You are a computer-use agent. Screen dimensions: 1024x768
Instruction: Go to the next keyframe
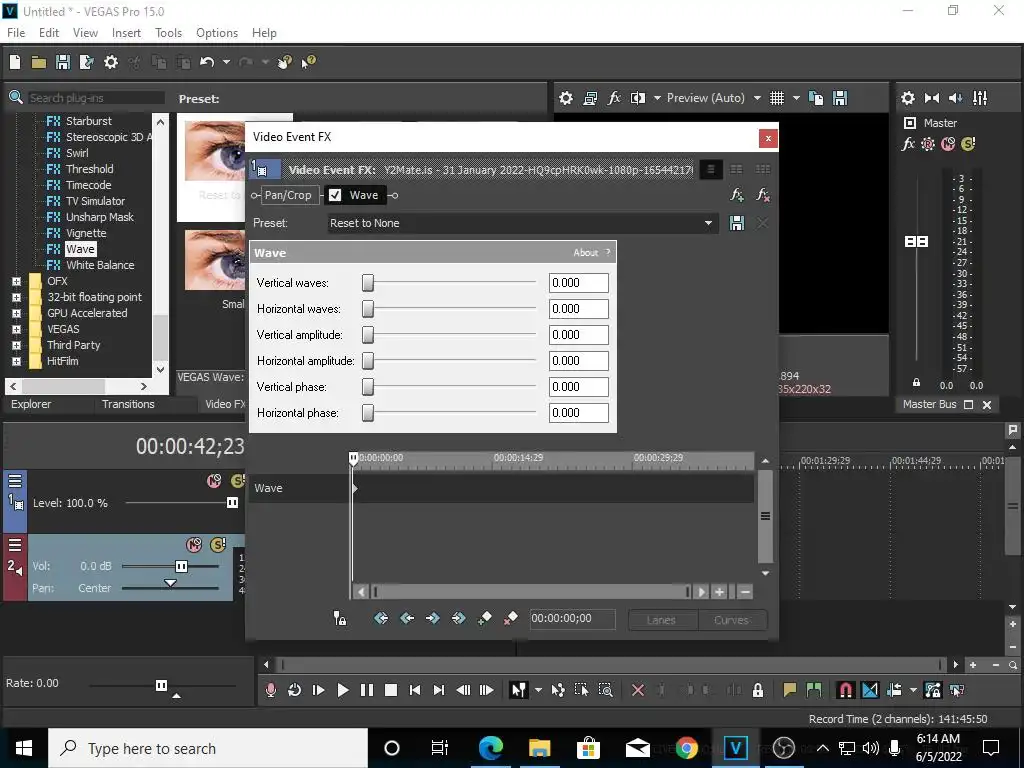(x=432, y=618)
